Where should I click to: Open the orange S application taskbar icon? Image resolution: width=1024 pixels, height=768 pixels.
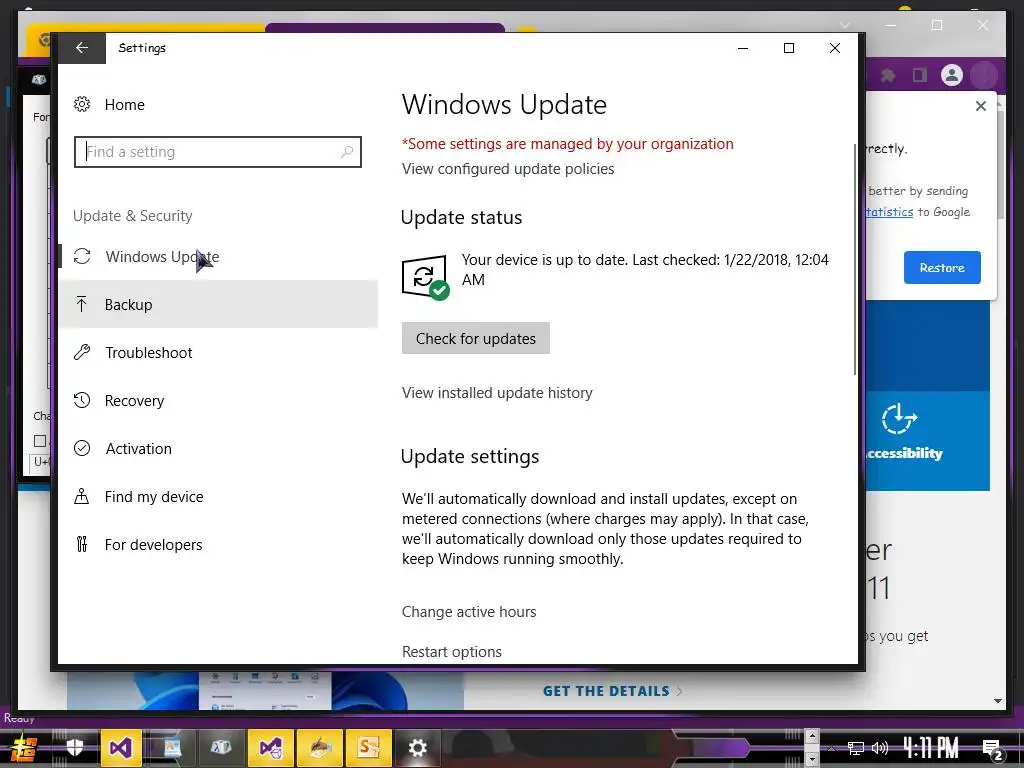(x=368, y=748)
